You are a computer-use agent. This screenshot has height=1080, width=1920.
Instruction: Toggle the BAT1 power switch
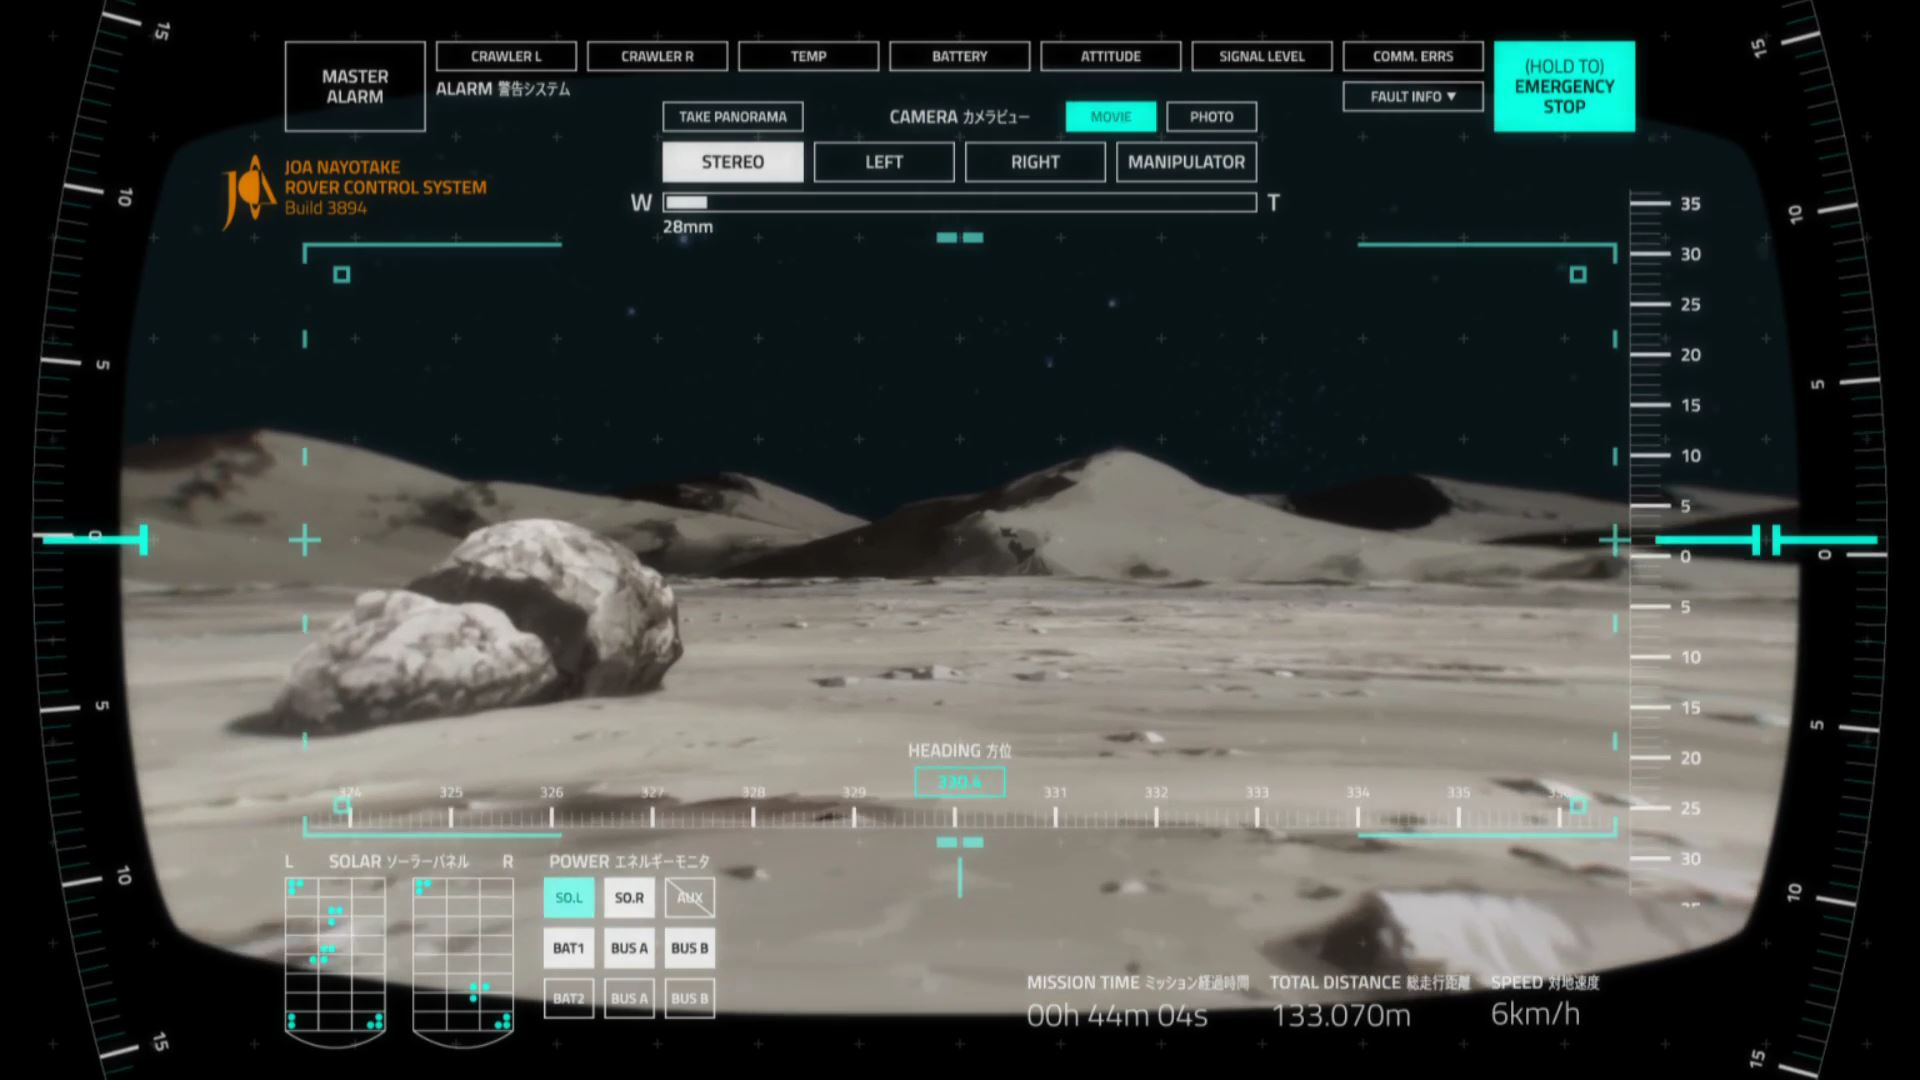click(x=568, y=948)
